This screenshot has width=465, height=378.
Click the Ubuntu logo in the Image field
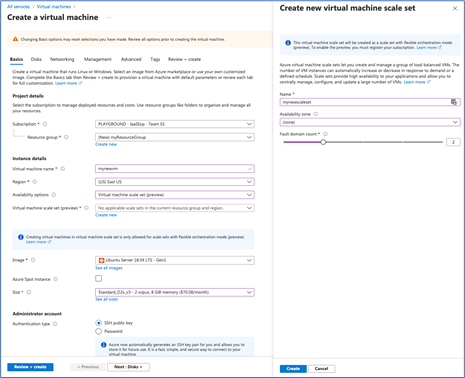pos(101,260)
